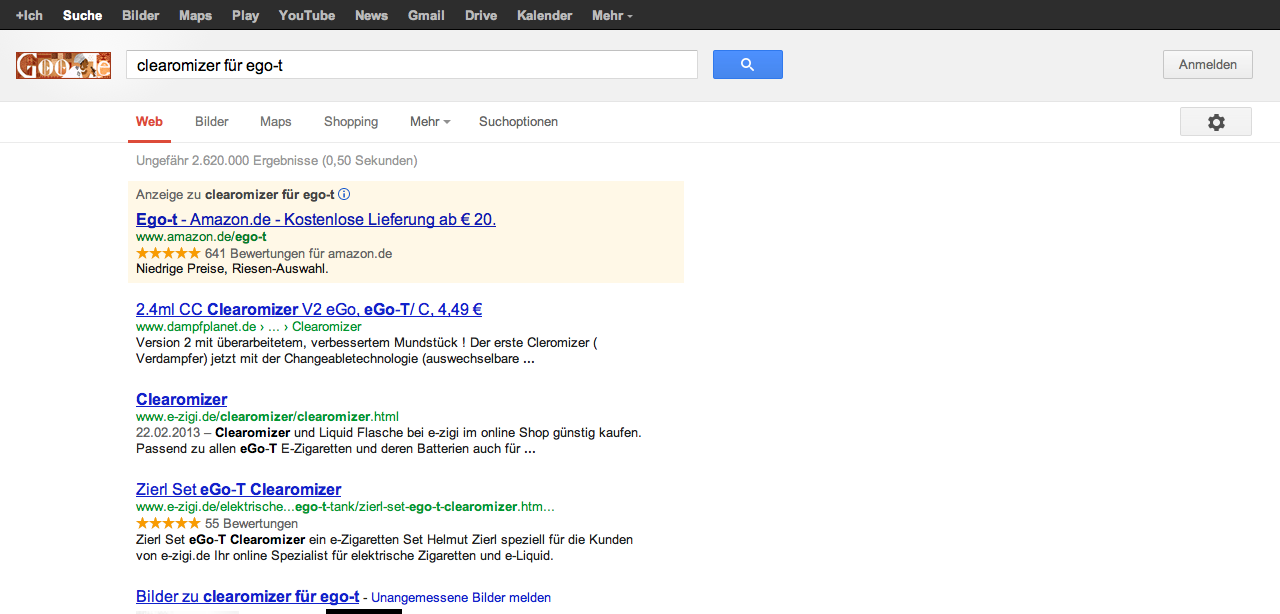The height and width of the screenshot is (614, 1280).
Task: Open Gmail from the top navigation bar
Action: coord(426,15)
